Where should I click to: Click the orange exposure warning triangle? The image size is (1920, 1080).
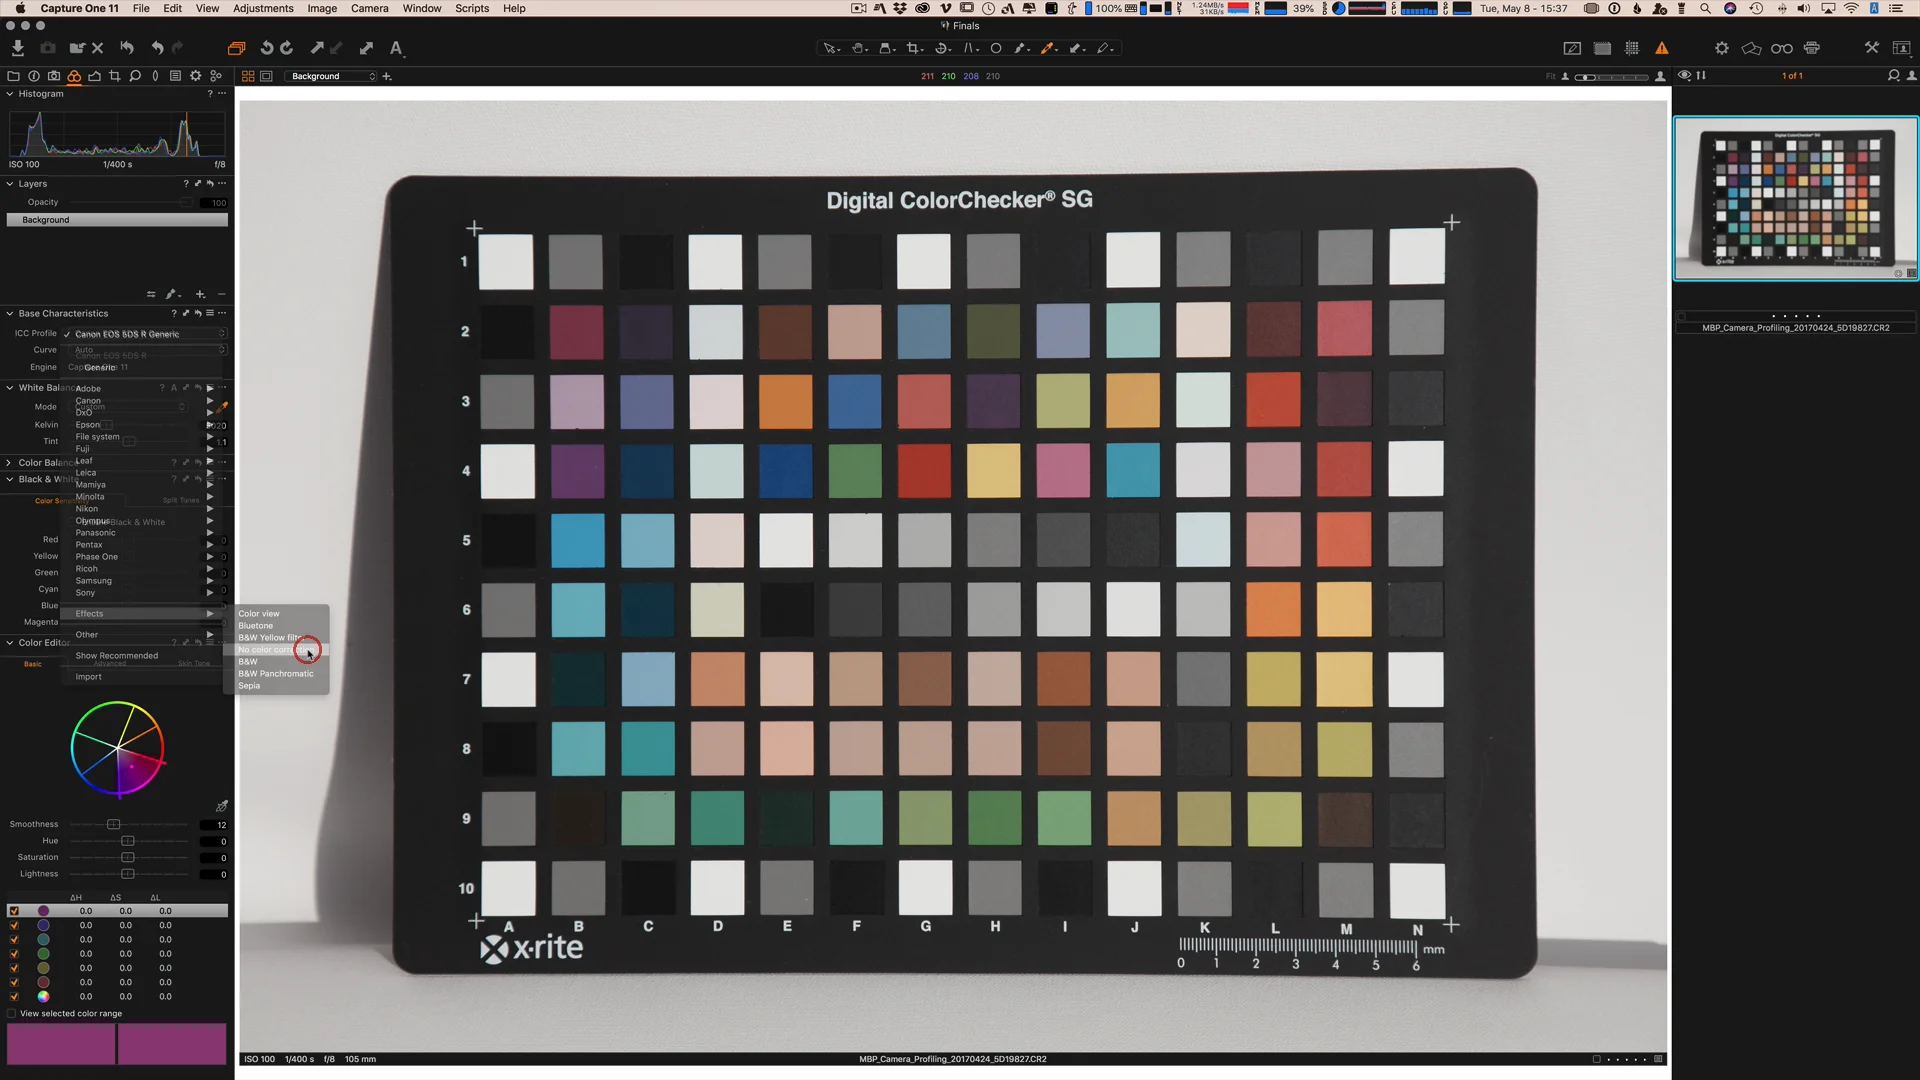click(x=1661, y=48)
